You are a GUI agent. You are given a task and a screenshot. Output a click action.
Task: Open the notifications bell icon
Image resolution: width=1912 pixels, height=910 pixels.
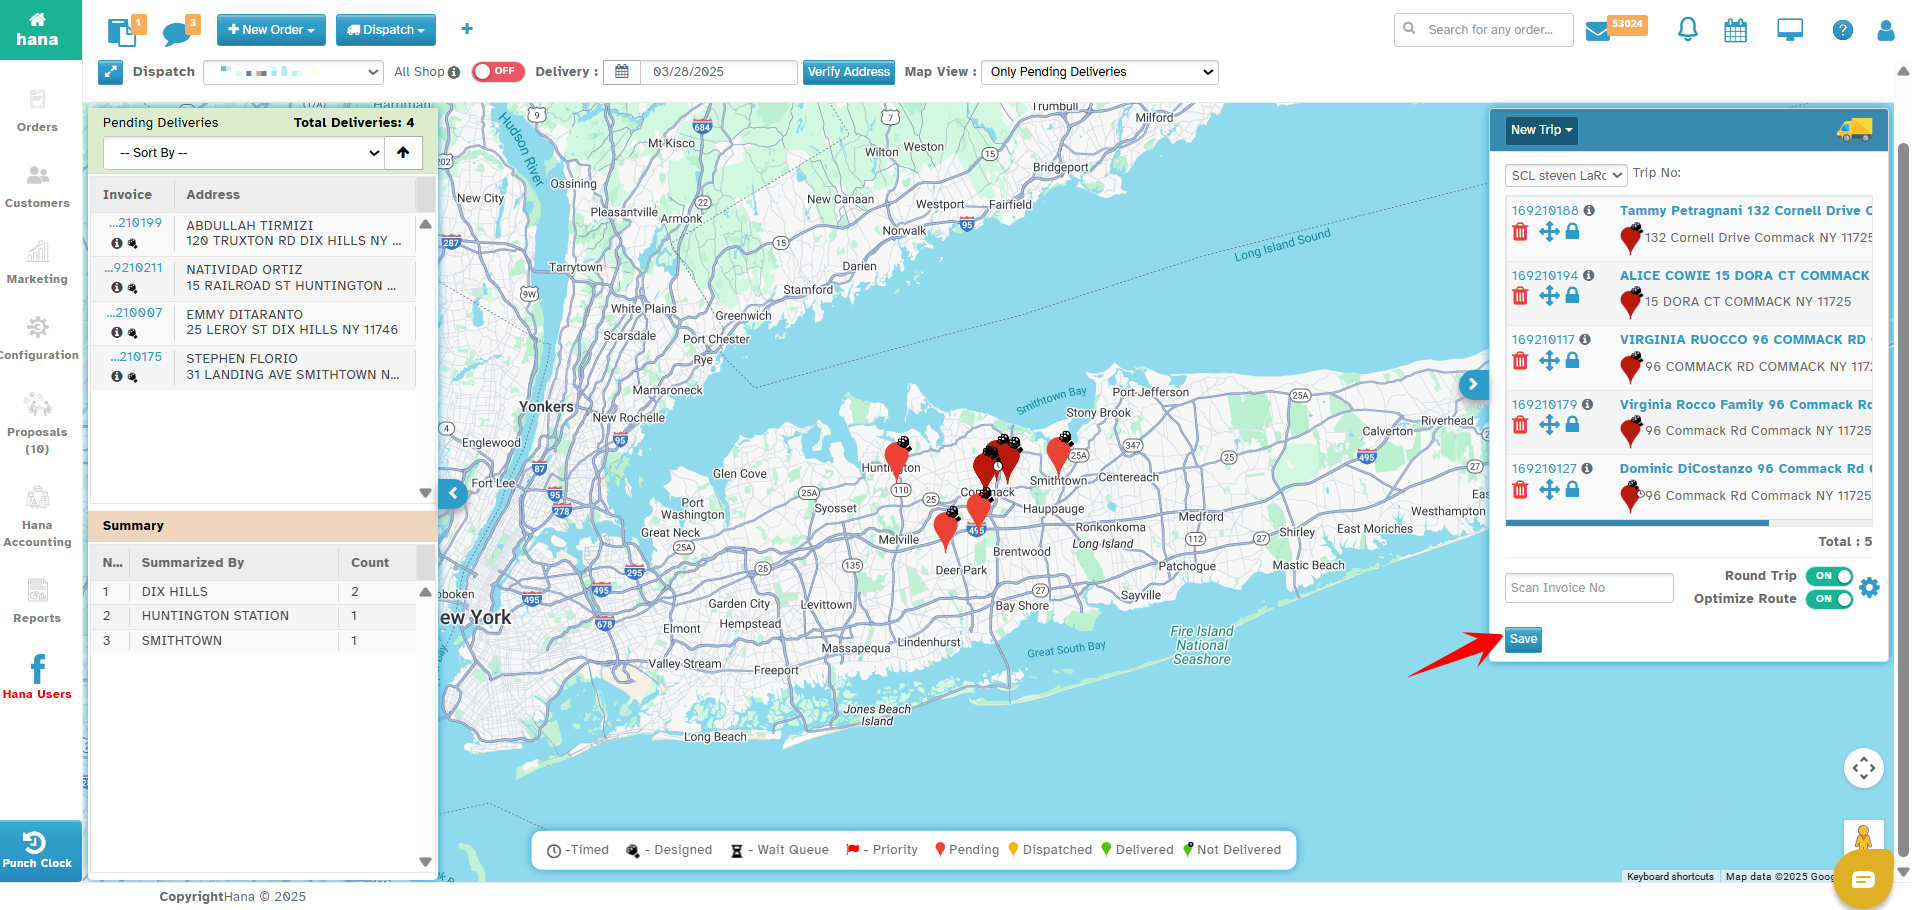pyautogui.click(x=1687, y=30)
